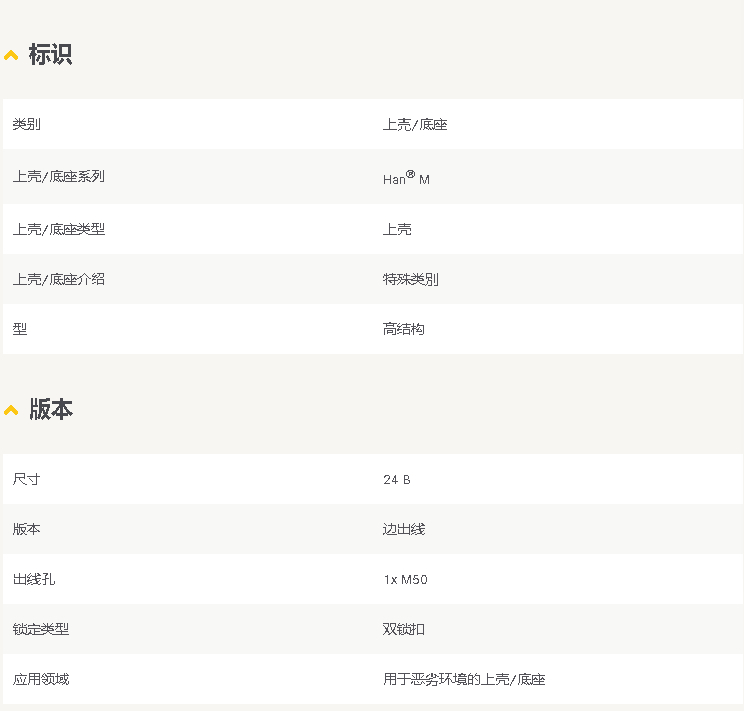
Task: Select the 高结构 value
Action: click(404, 329)
